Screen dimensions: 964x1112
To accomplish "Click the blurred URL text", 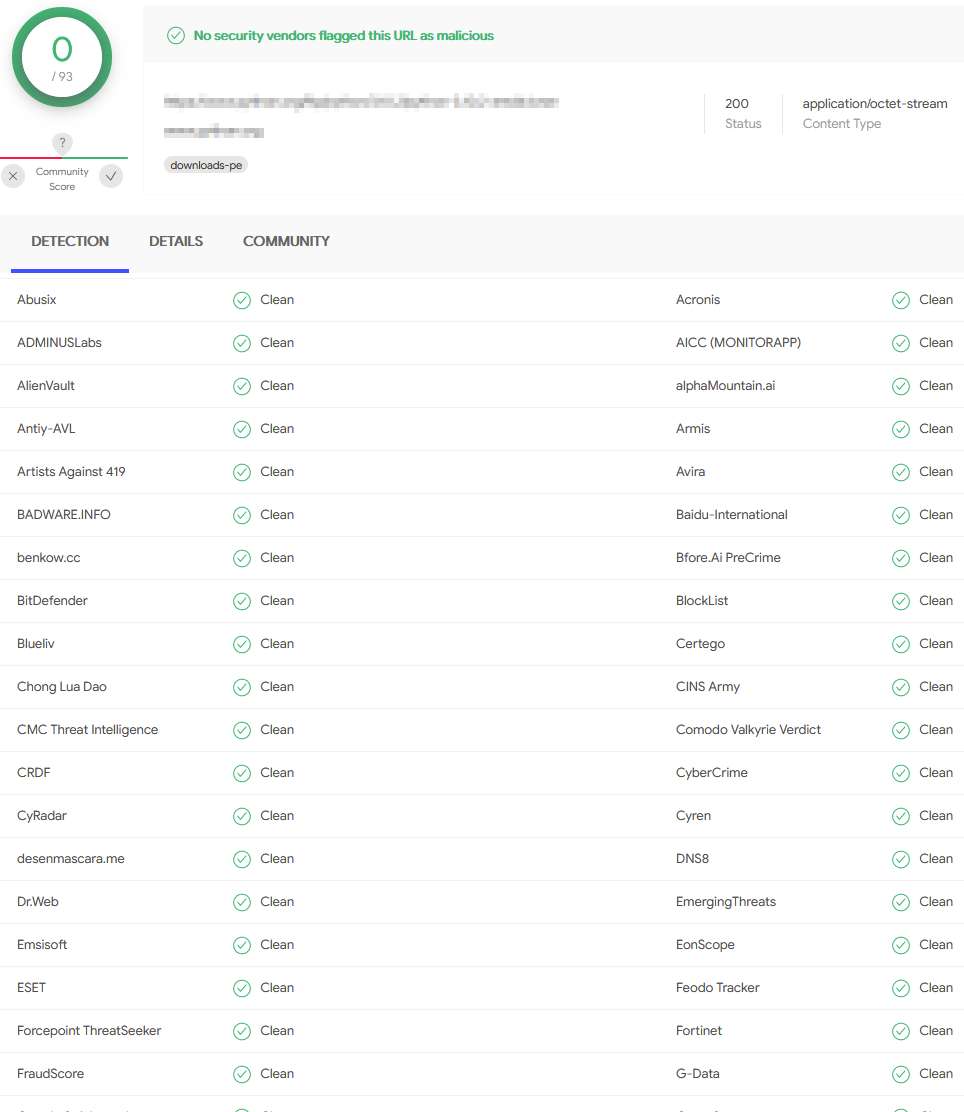I will coord(361,102).
